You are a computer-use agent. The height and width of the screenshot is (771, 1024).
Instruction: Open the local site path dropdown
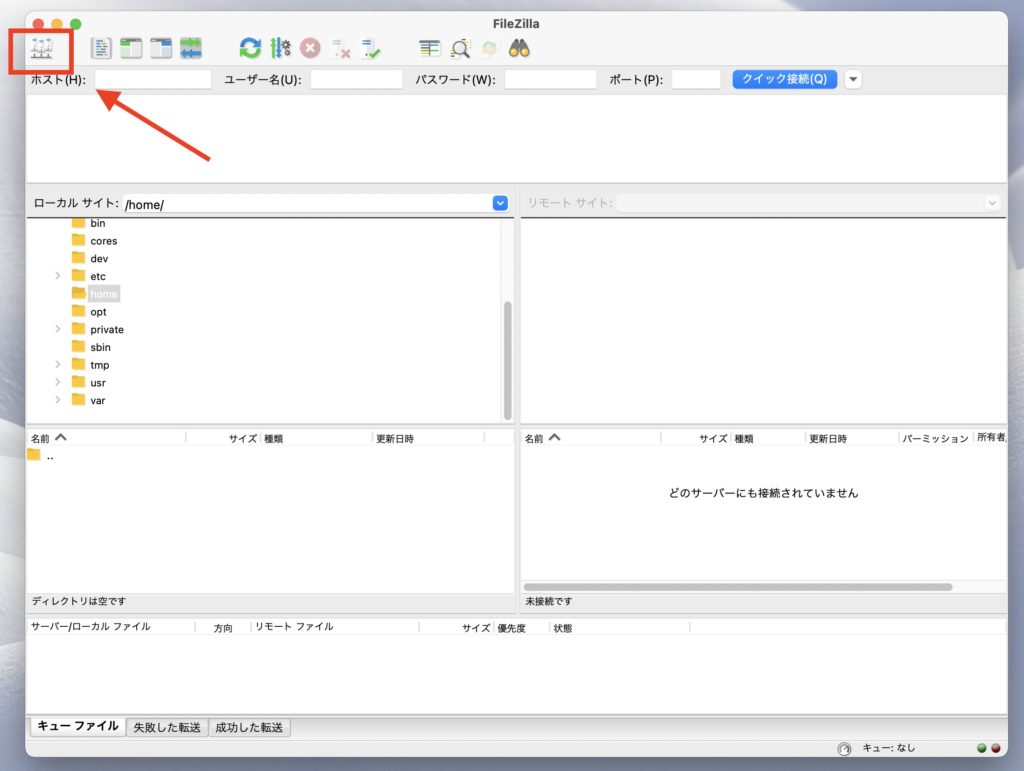500,203
